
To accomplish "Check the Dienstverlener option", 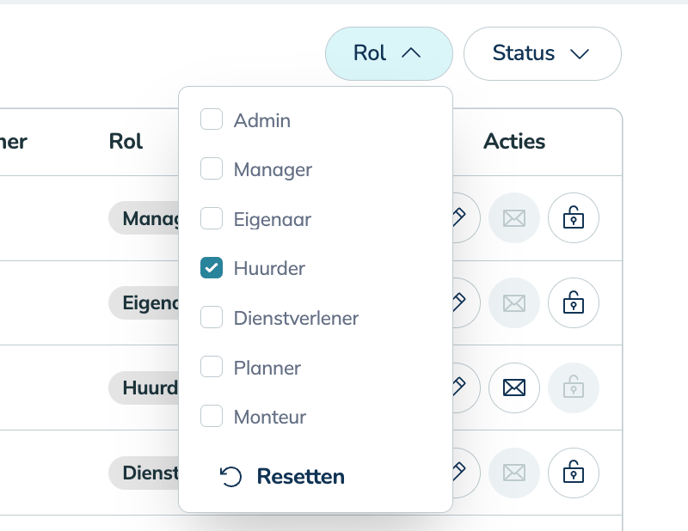I will [x=211, y=318].
